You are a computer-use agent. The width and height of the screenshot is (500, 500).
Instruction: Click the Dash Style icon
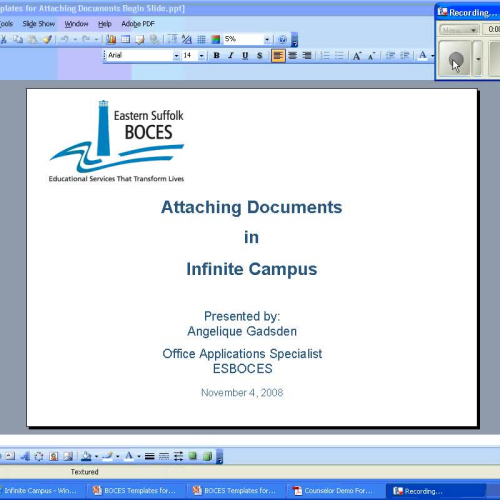[x=164, y=456]
